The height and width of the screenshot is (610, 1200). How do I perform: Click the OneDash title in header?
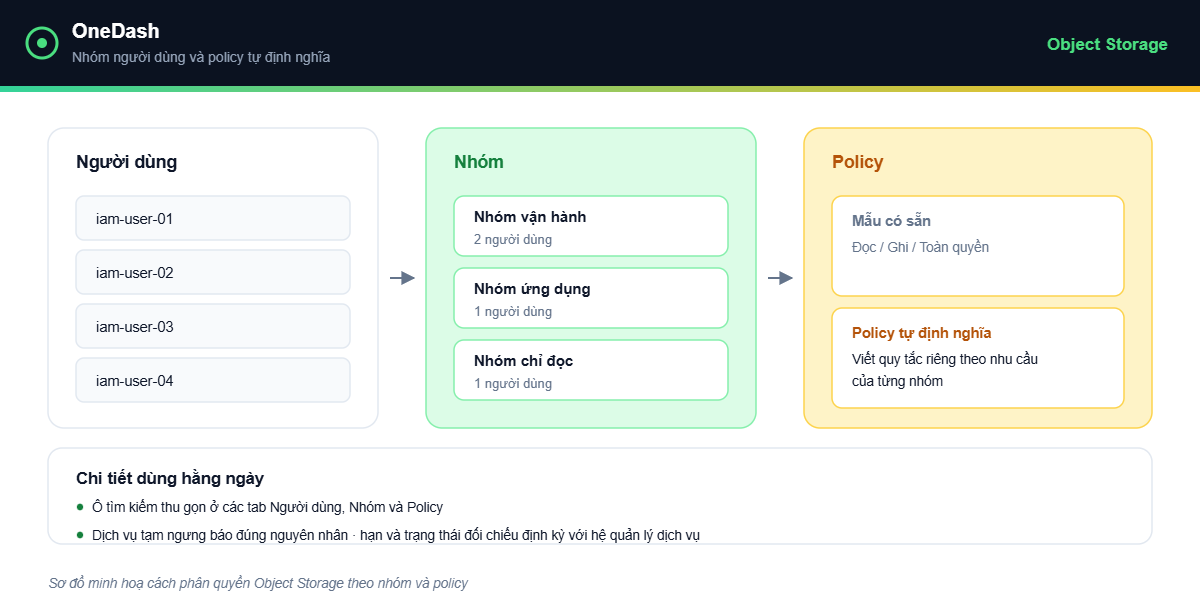pyautogui.click(x=116, y=31)
